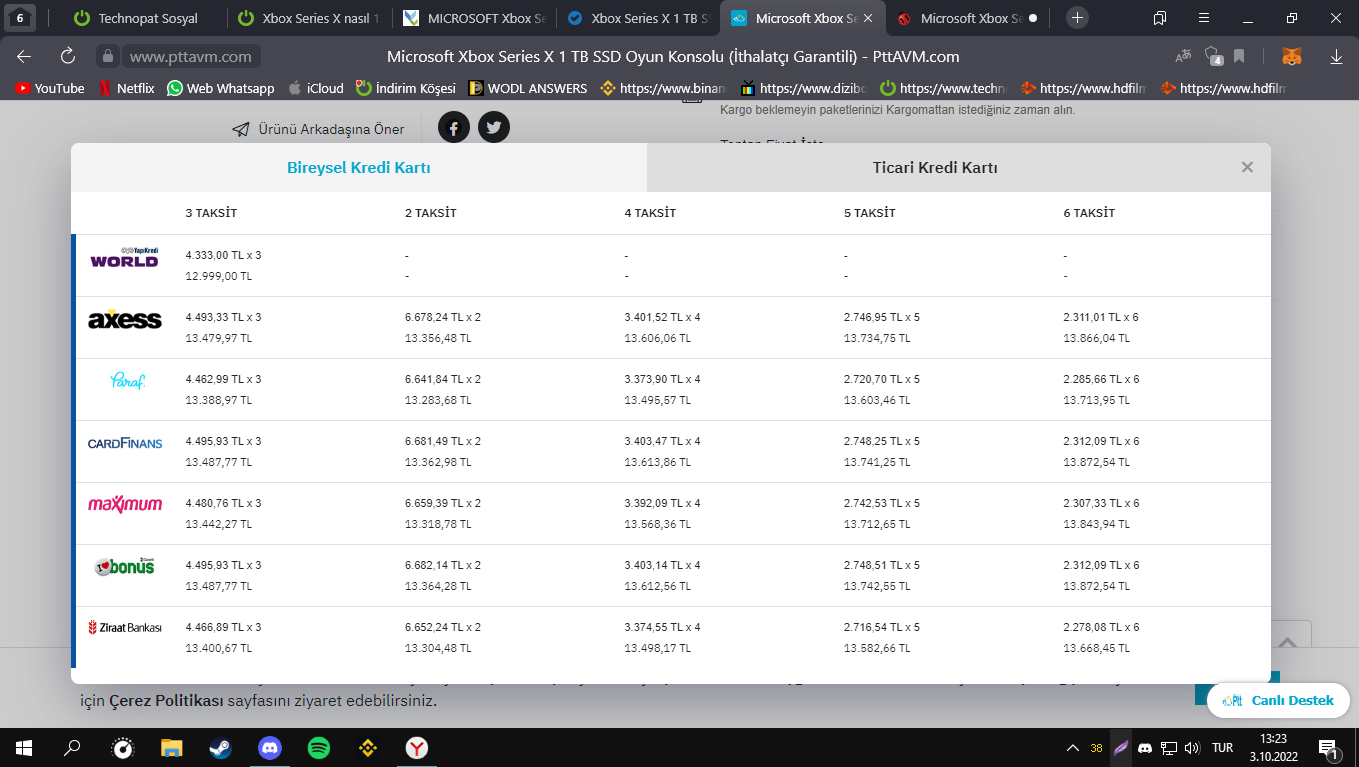Click Ziraat cell 2.278,08 TL x 6
1359x767 pixels.
pyautogui.click(x=1101, y=627)
